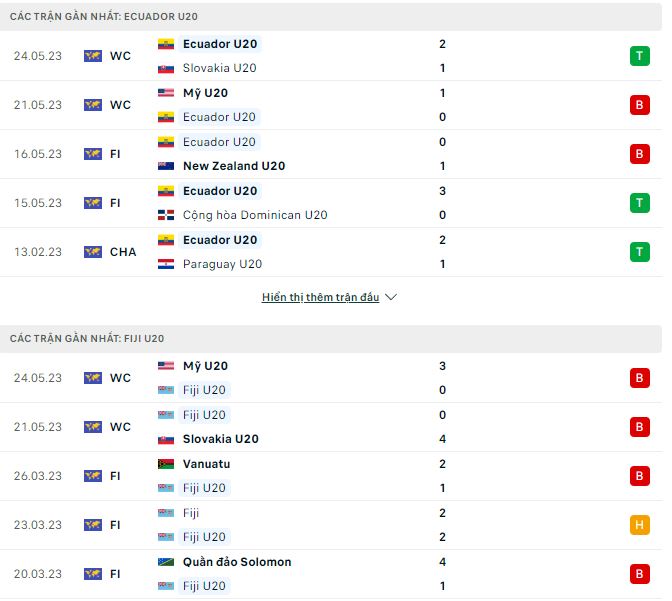Click the Paraguay U20 flag icon
672x601 pixels.
[166, 264]
